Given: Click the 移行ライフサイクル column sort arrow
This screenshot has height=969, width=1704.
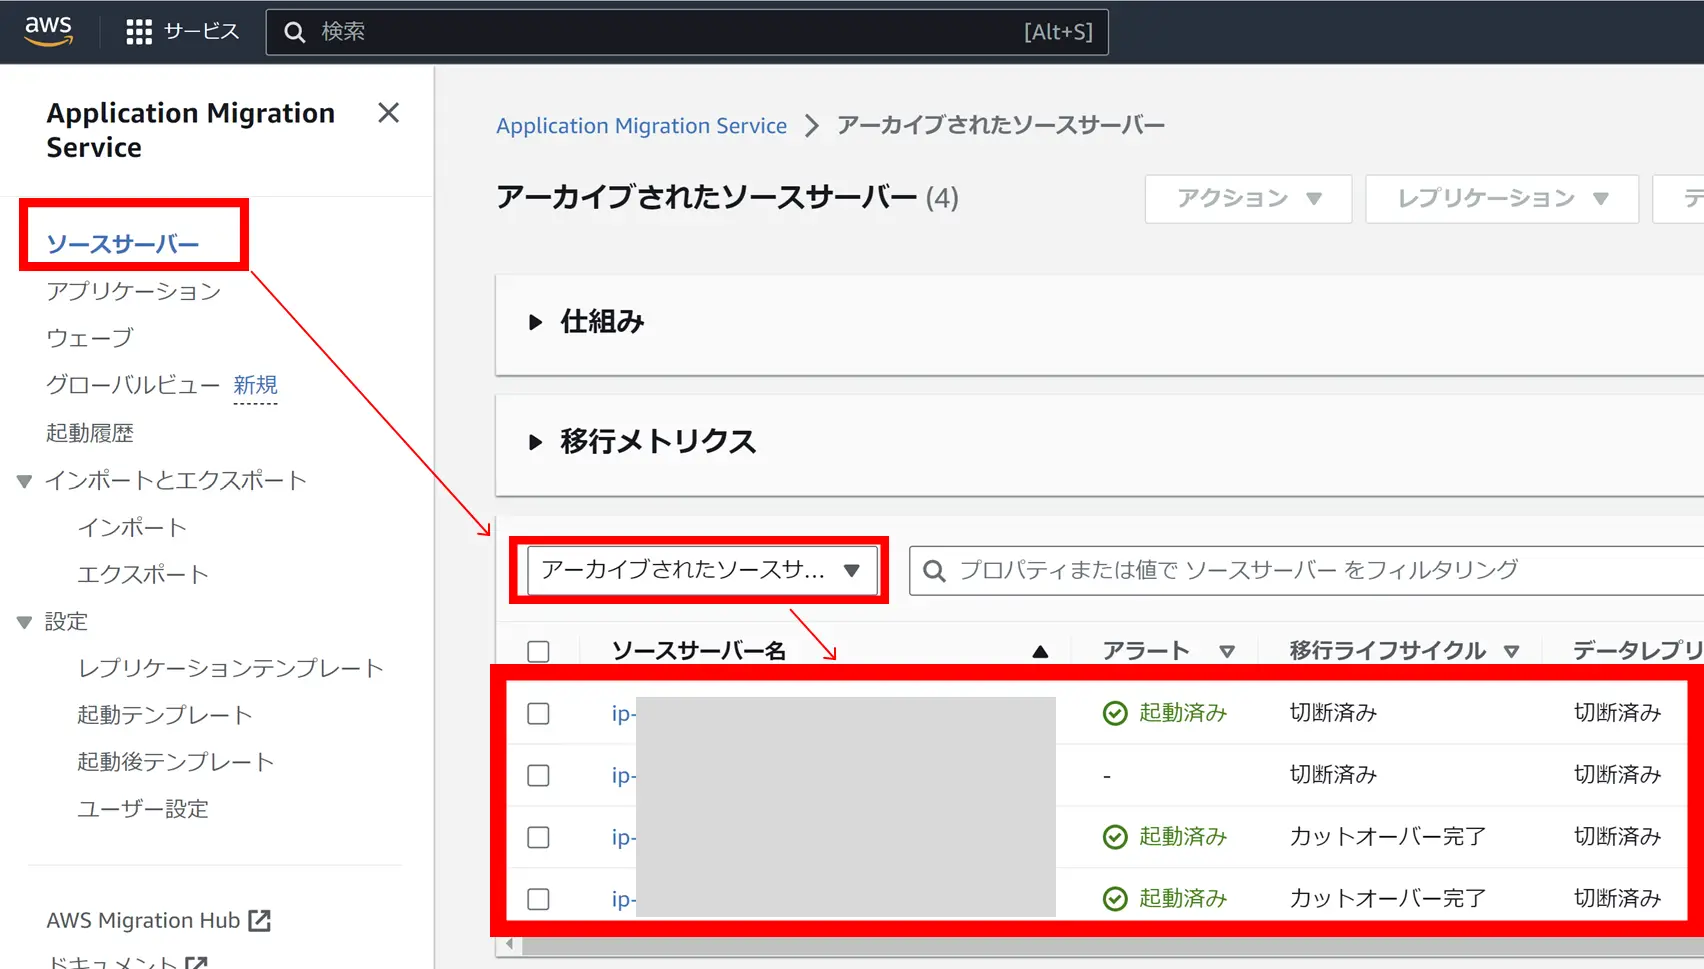Looking at the screenshot, I should point(1511,651).
